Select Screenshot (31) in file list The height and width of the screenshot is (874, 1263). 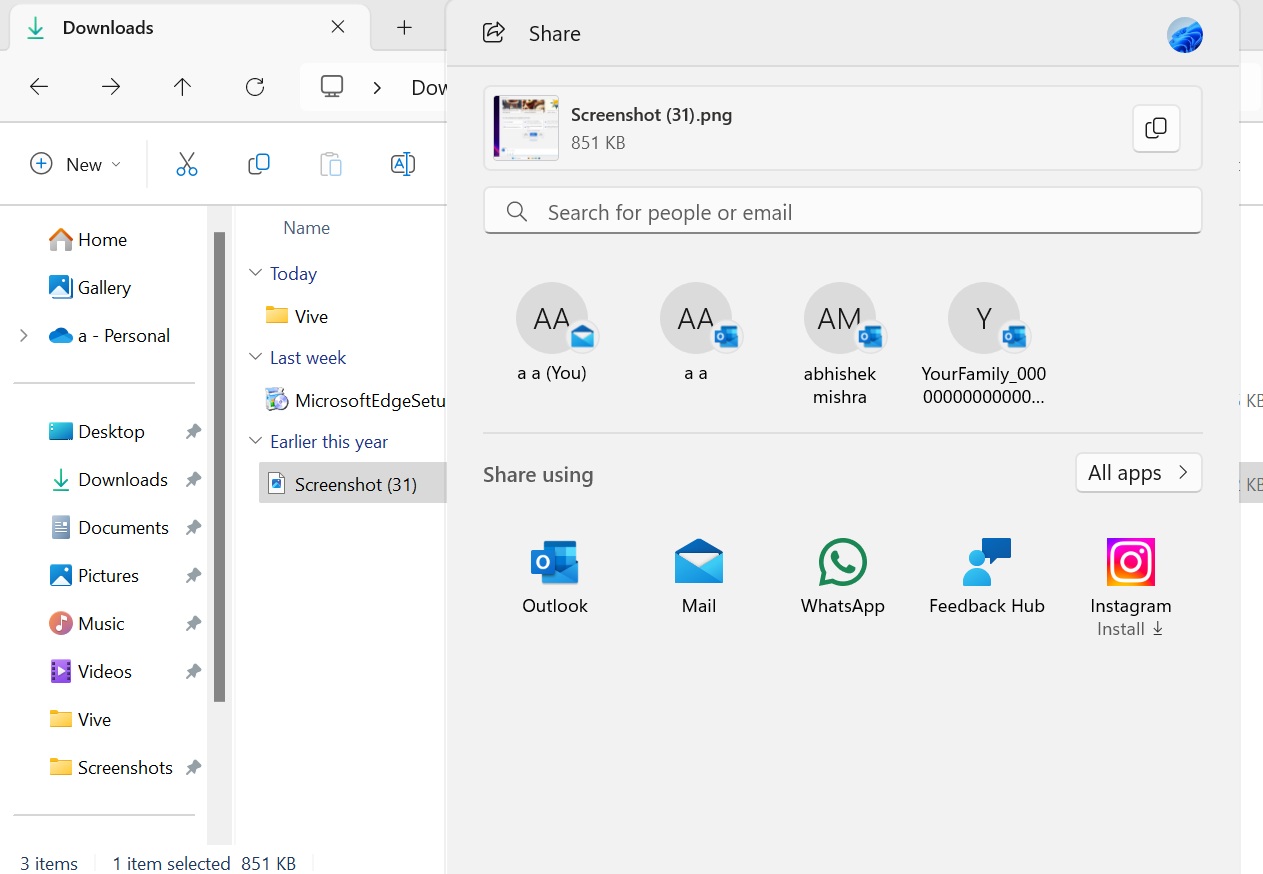coord(352,484)
